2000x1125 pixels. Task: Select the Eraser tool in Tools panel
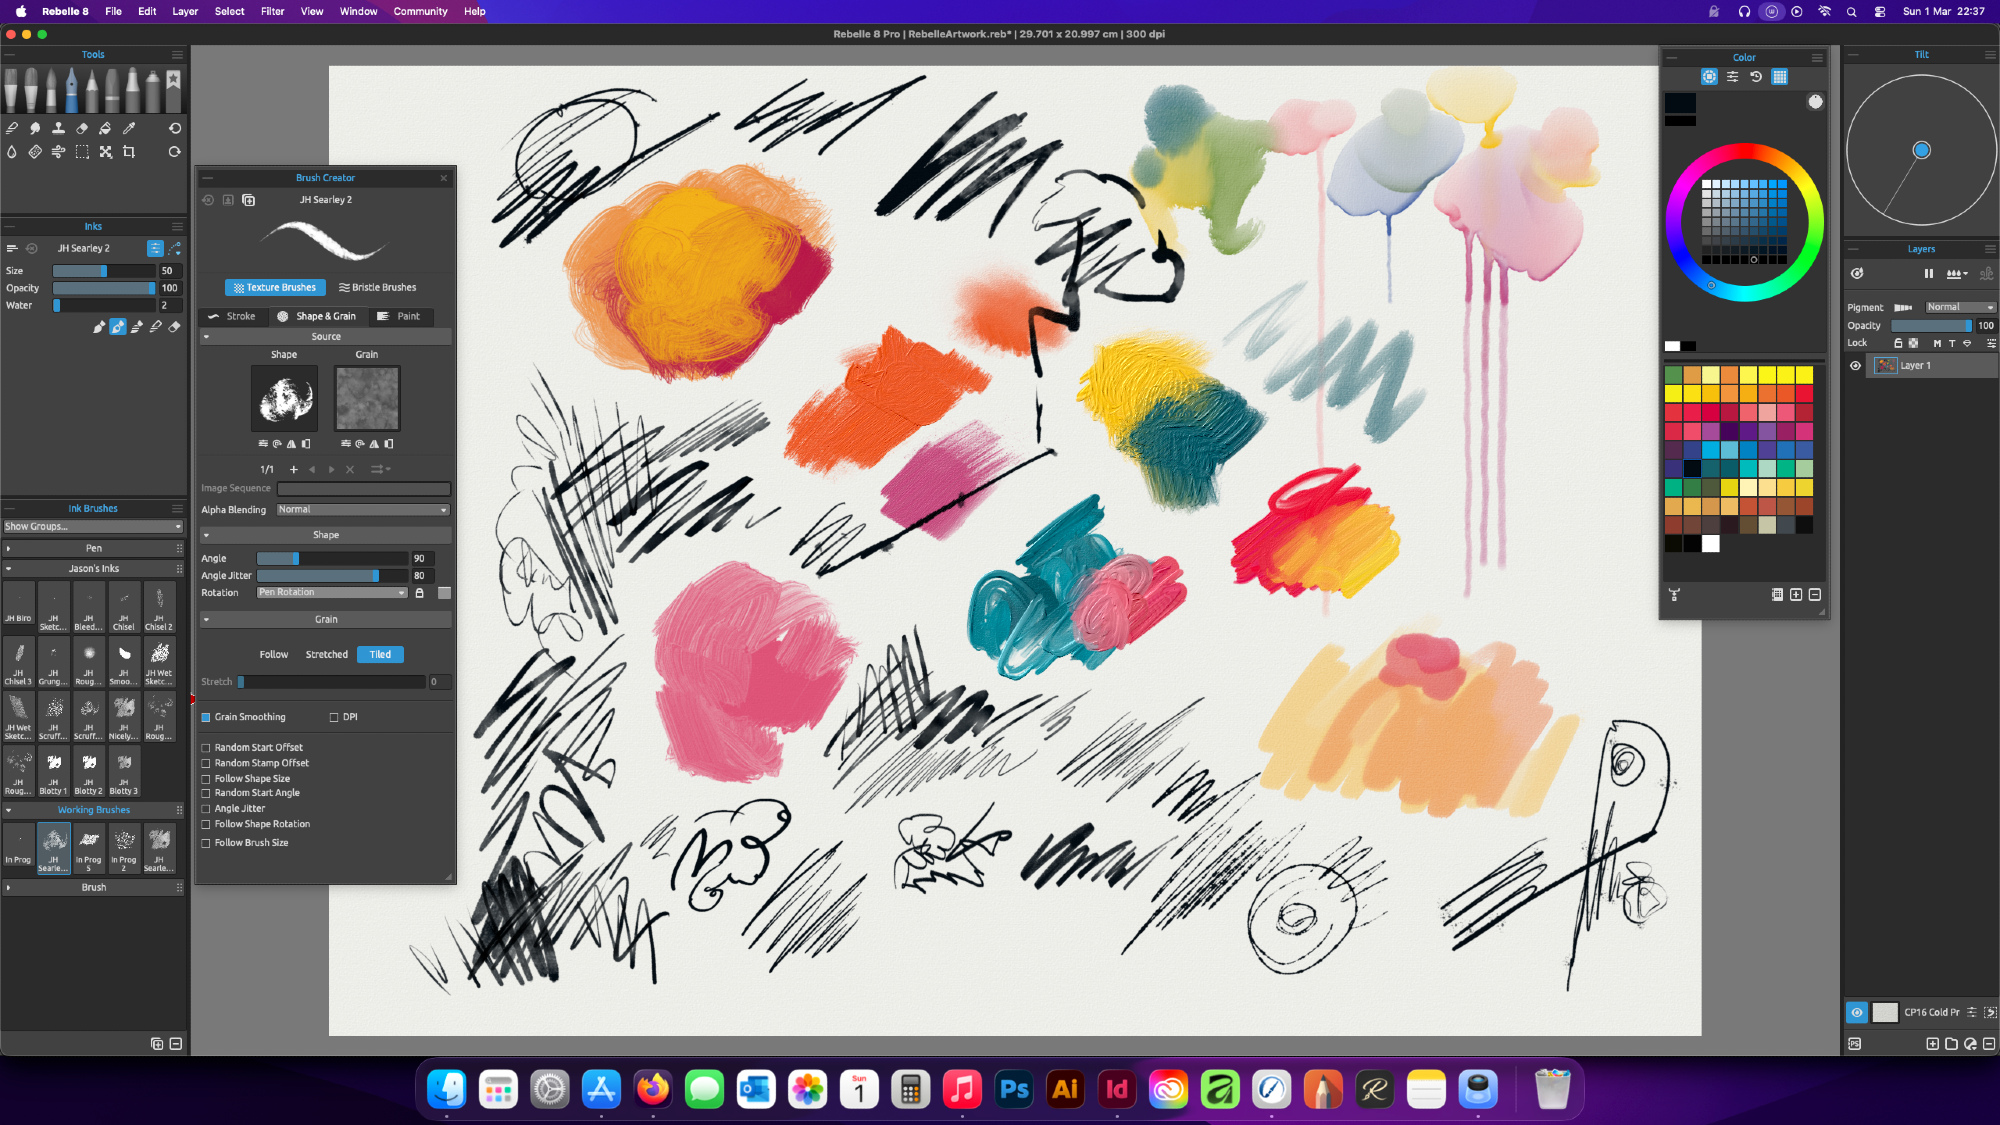tap(82, 128)
